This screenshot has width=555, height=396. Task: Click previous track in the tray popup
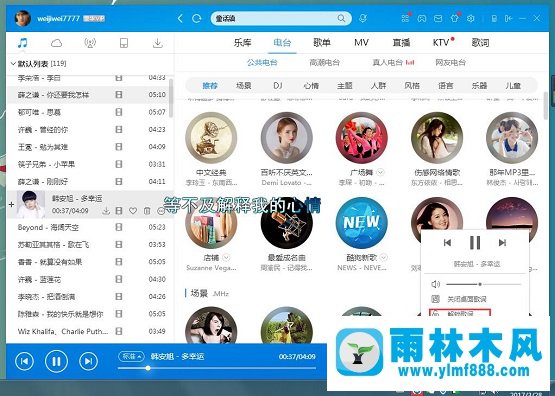click(447, 243)
